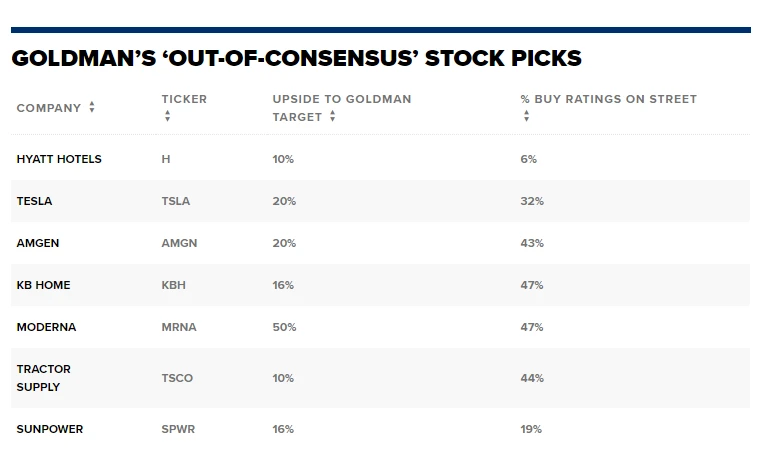The width and height of the screenshot is (769, 471).
Task: Click the TSLA ticker symbol
Action: pyautogui.click(x=175, y=201)
